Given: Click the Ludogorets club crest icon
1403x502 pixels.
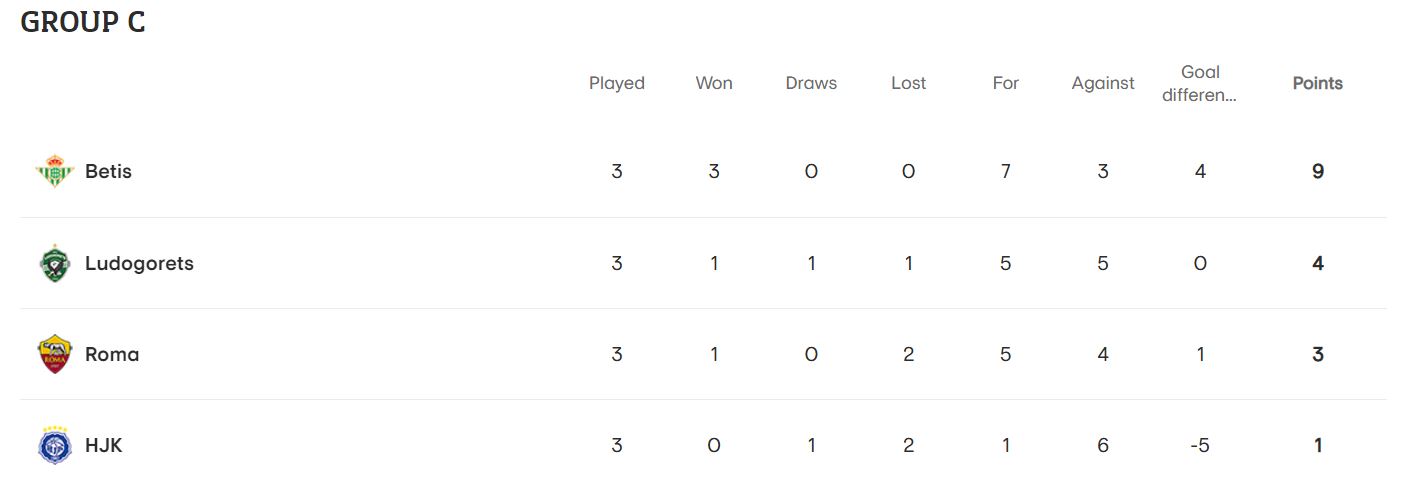Looking at the screenshot, I should click(x=55, y=264).
